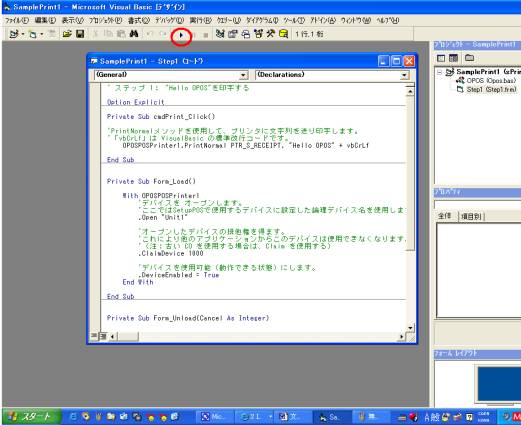This screenshot has height=425, width=521.
Task: Open the 編集 (Edit) menu
Action: [x=45, y=21]
